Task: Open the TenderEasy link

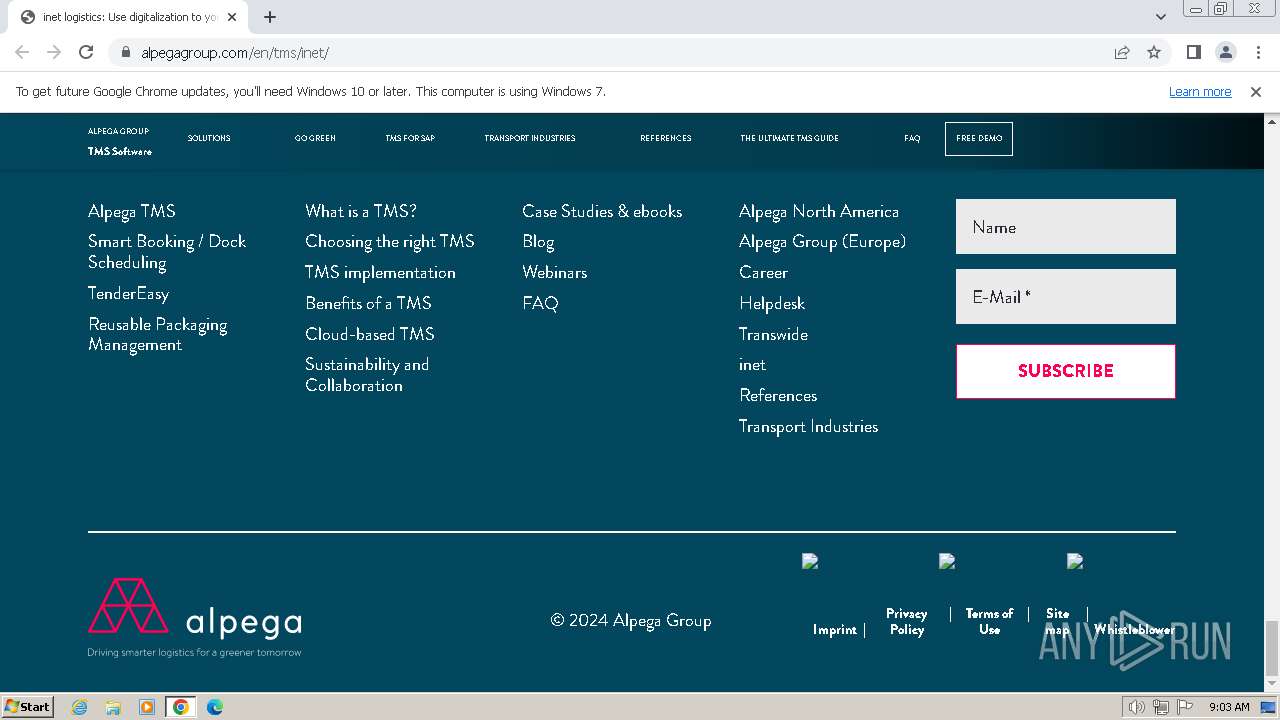Action: coord(128,293)
